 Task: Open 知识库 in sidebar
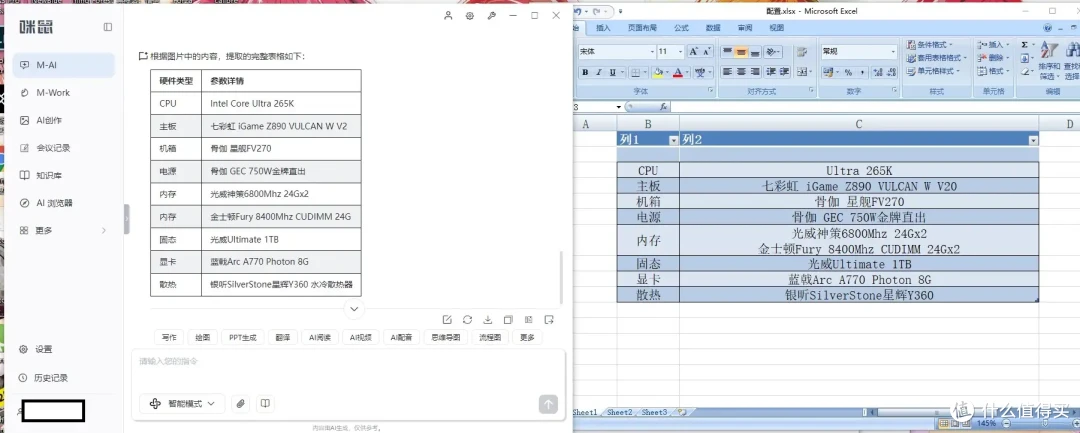pyautogui.click(x=63, y=175)
